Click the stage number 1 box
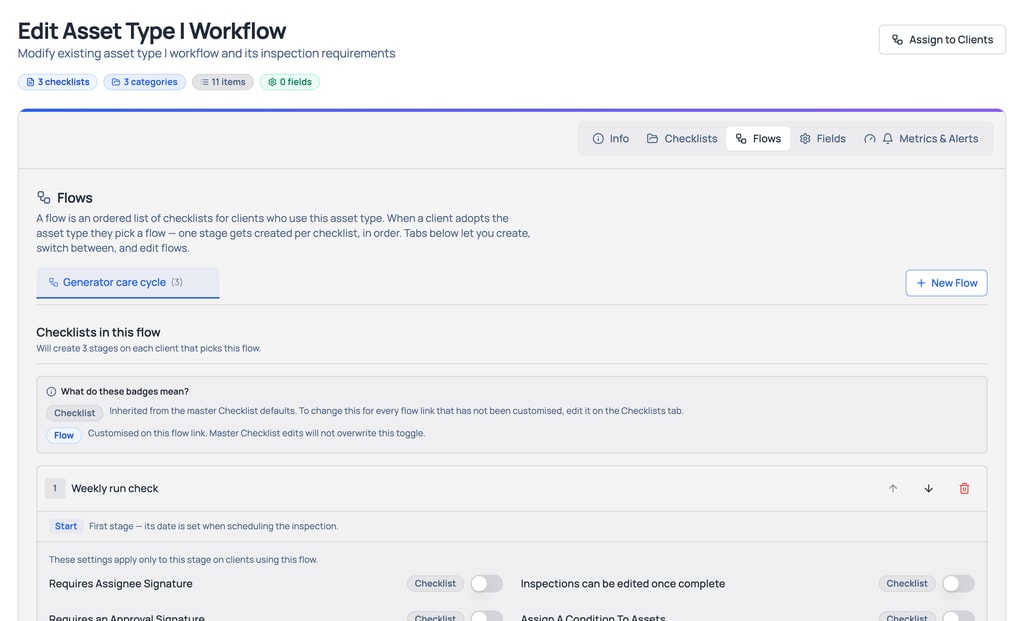Image resolution: width=1024 pixels, height=621 pixels. pyautogui.click(x=55, y=488)
